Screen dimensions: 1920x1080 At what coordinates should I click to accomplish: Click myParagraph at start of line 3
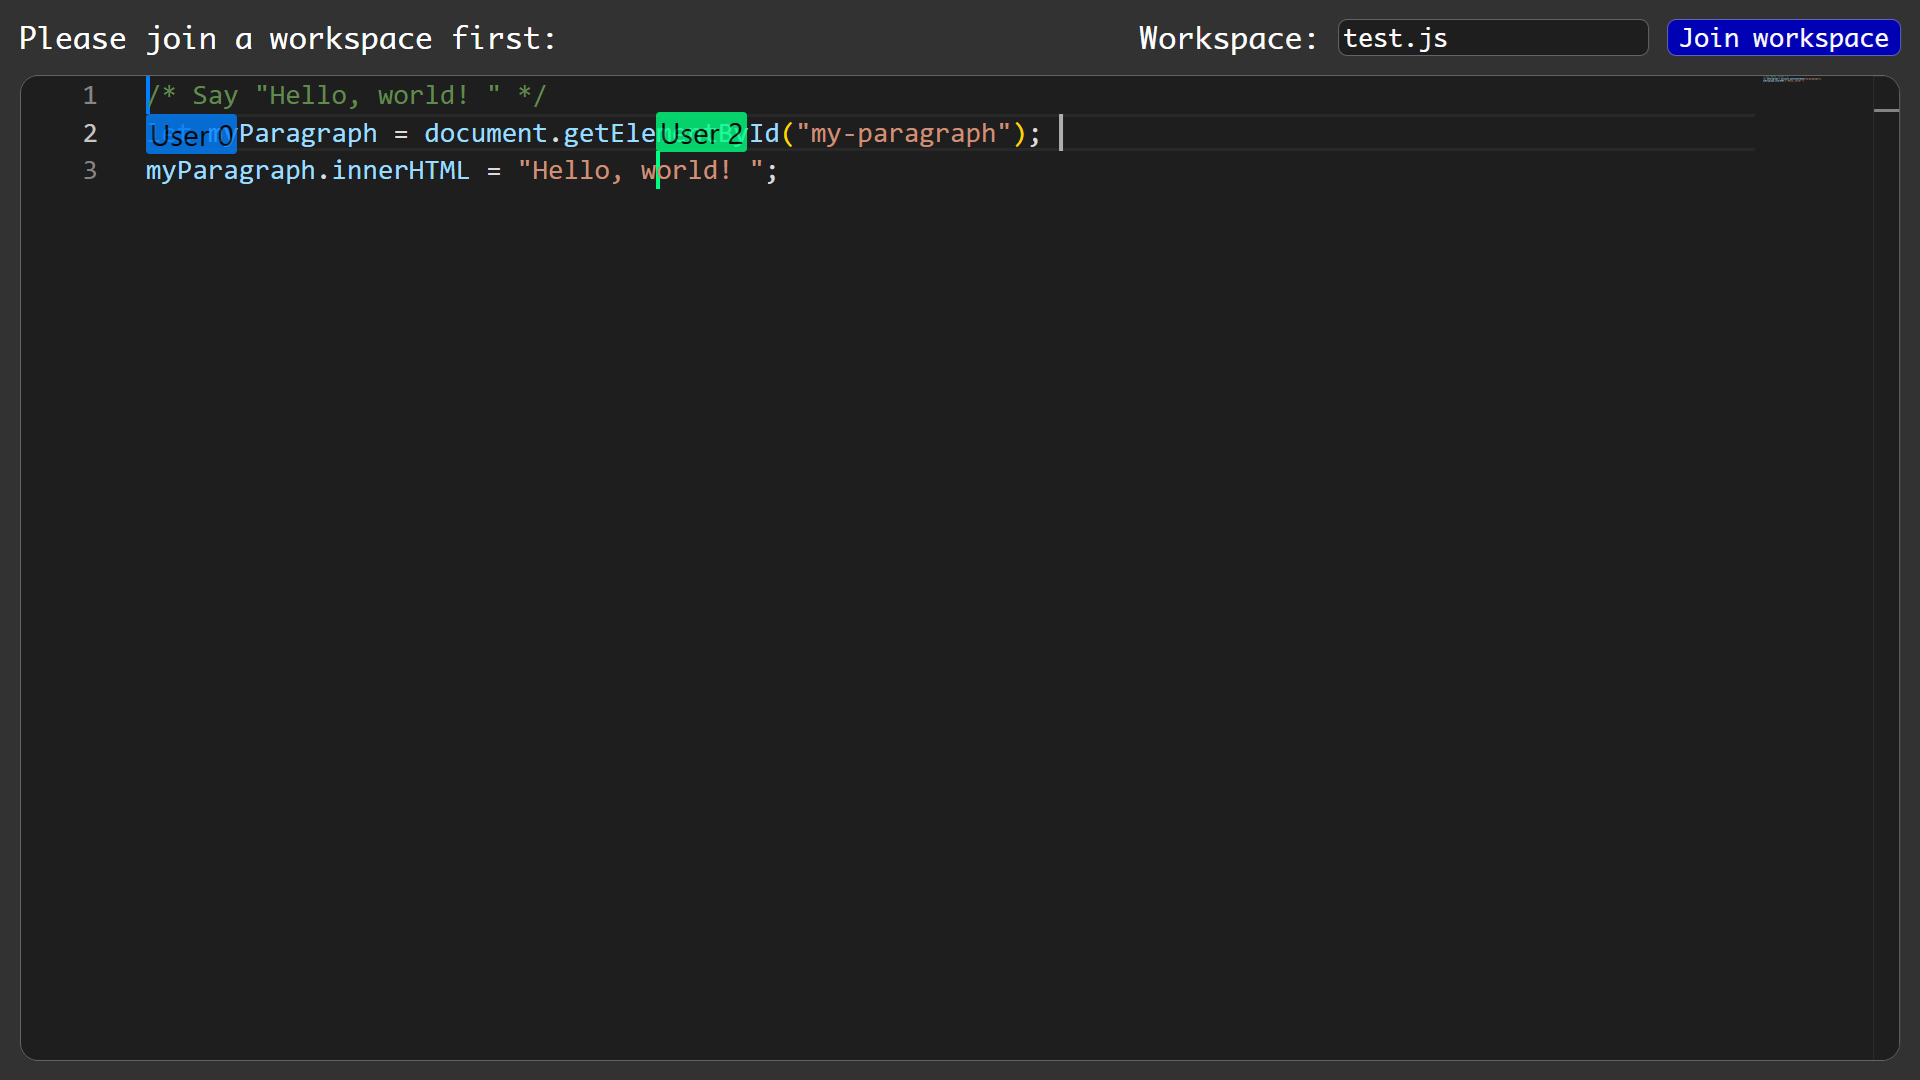point(230,171)
